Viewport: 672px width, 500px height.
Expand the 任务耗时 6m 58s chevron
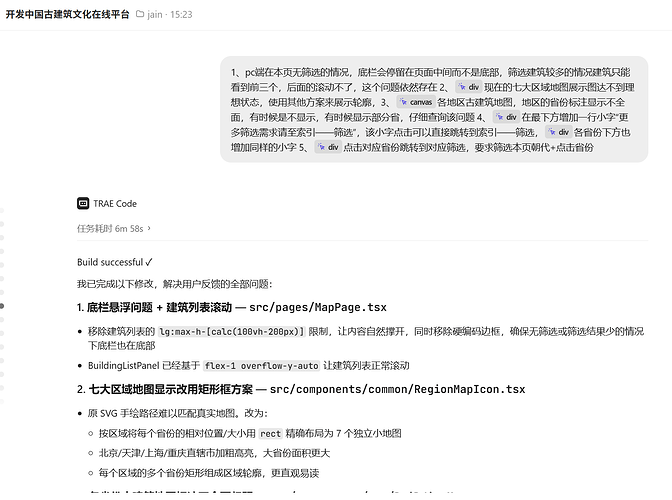tap(149, 228)
